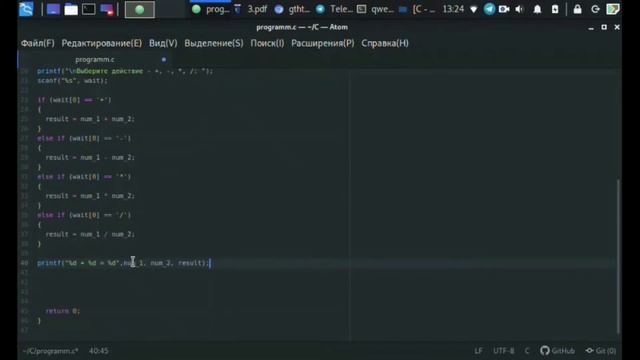
Task: Switch to the gtht... browser taskbar window
Action: coord(292,9)
